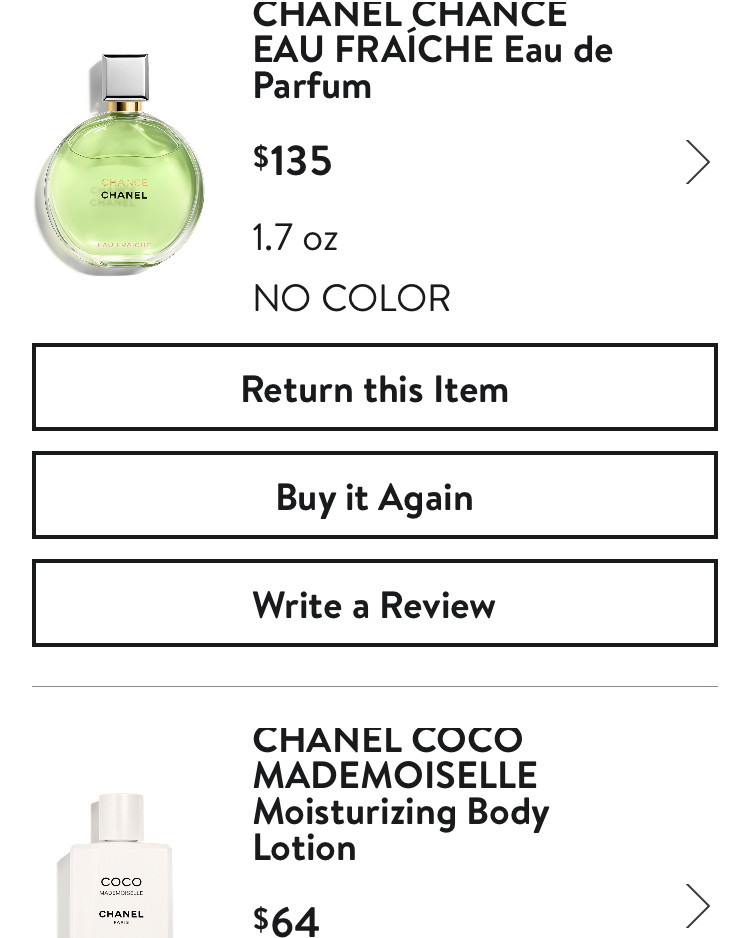Open Coco Mademoiselle lotion details via chevron
750x938 pixels.
697,905
